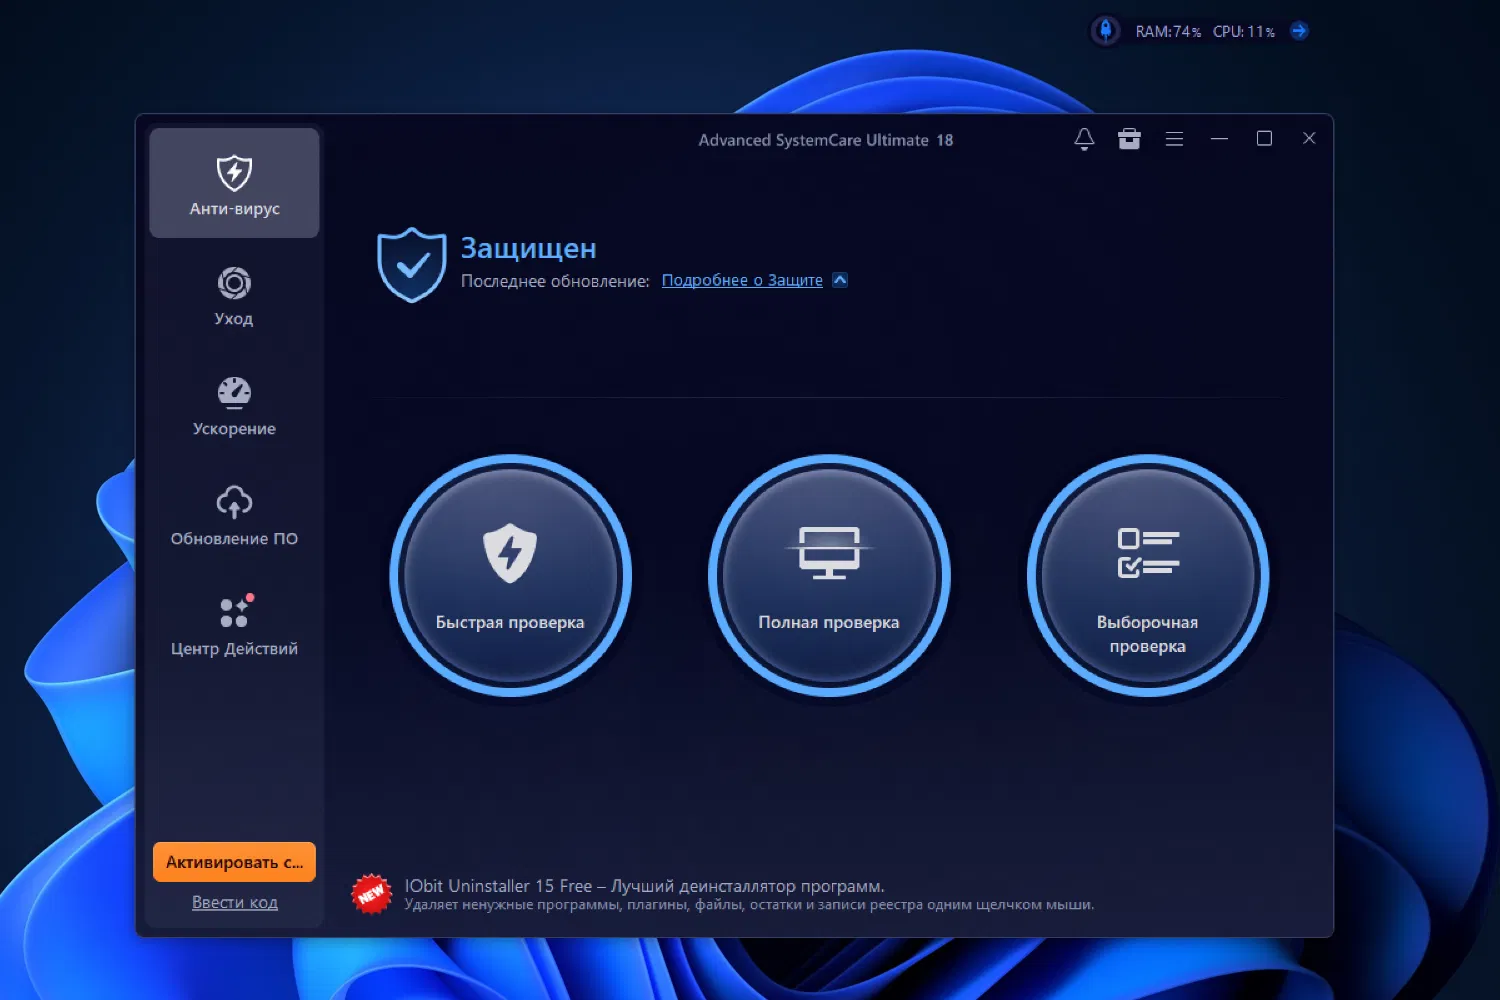This screenshot has width=1500, height=1000.
Task: Minimize the Advanced SystemCare window
Action: click(x=1219, y=139)
